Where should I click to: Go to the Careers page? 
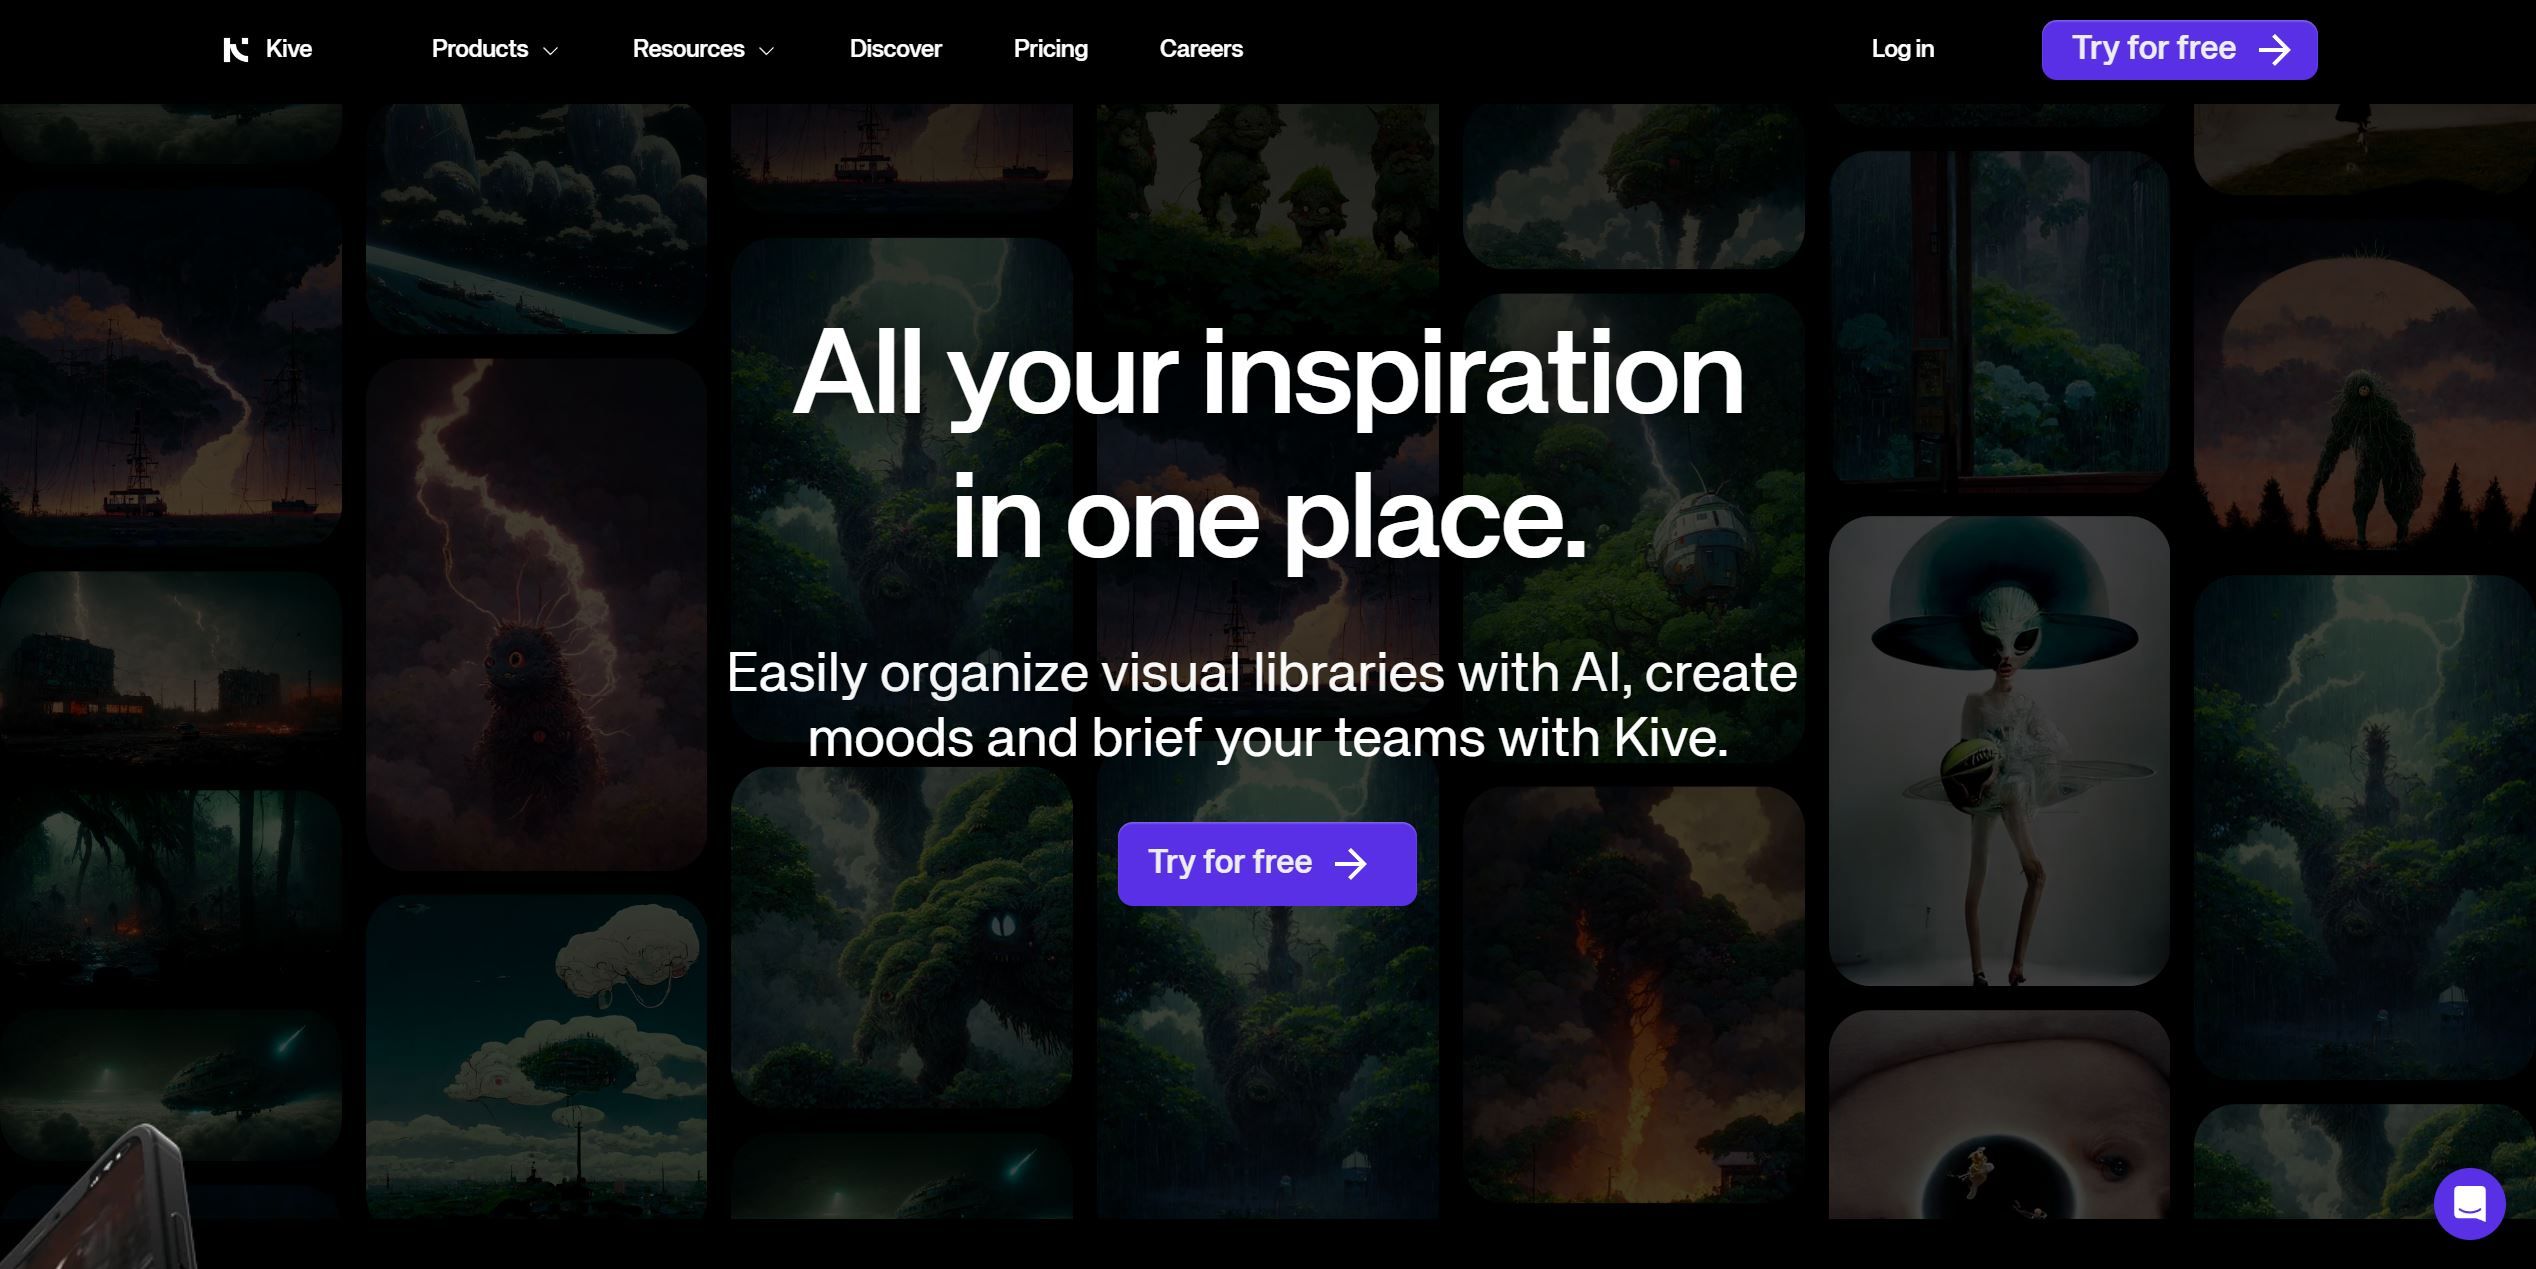tap(1202, 49)
